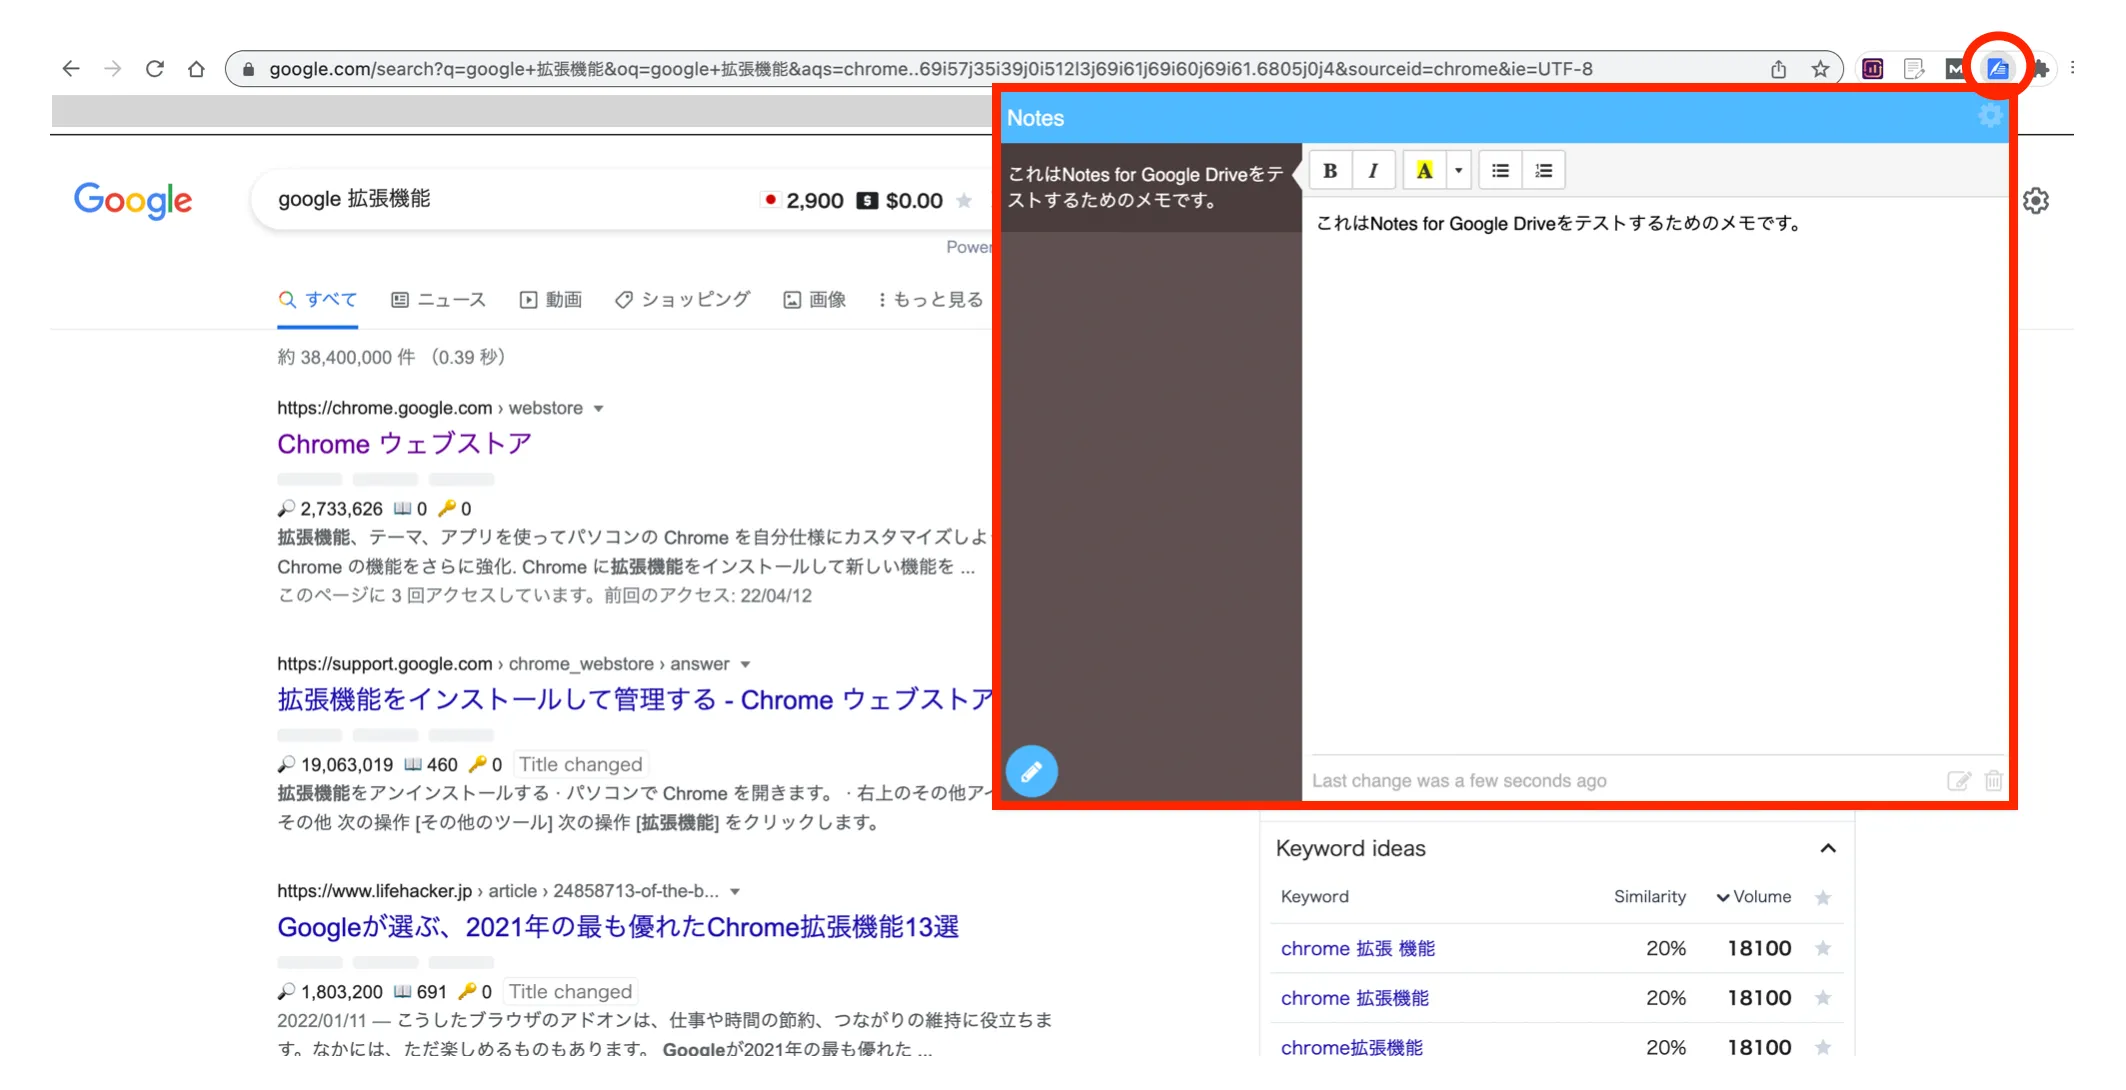Image resolution: width=2126 pixels, height=1090 pixels.
Task: Click the browser forward arrow
Action: tap(113, 69)
